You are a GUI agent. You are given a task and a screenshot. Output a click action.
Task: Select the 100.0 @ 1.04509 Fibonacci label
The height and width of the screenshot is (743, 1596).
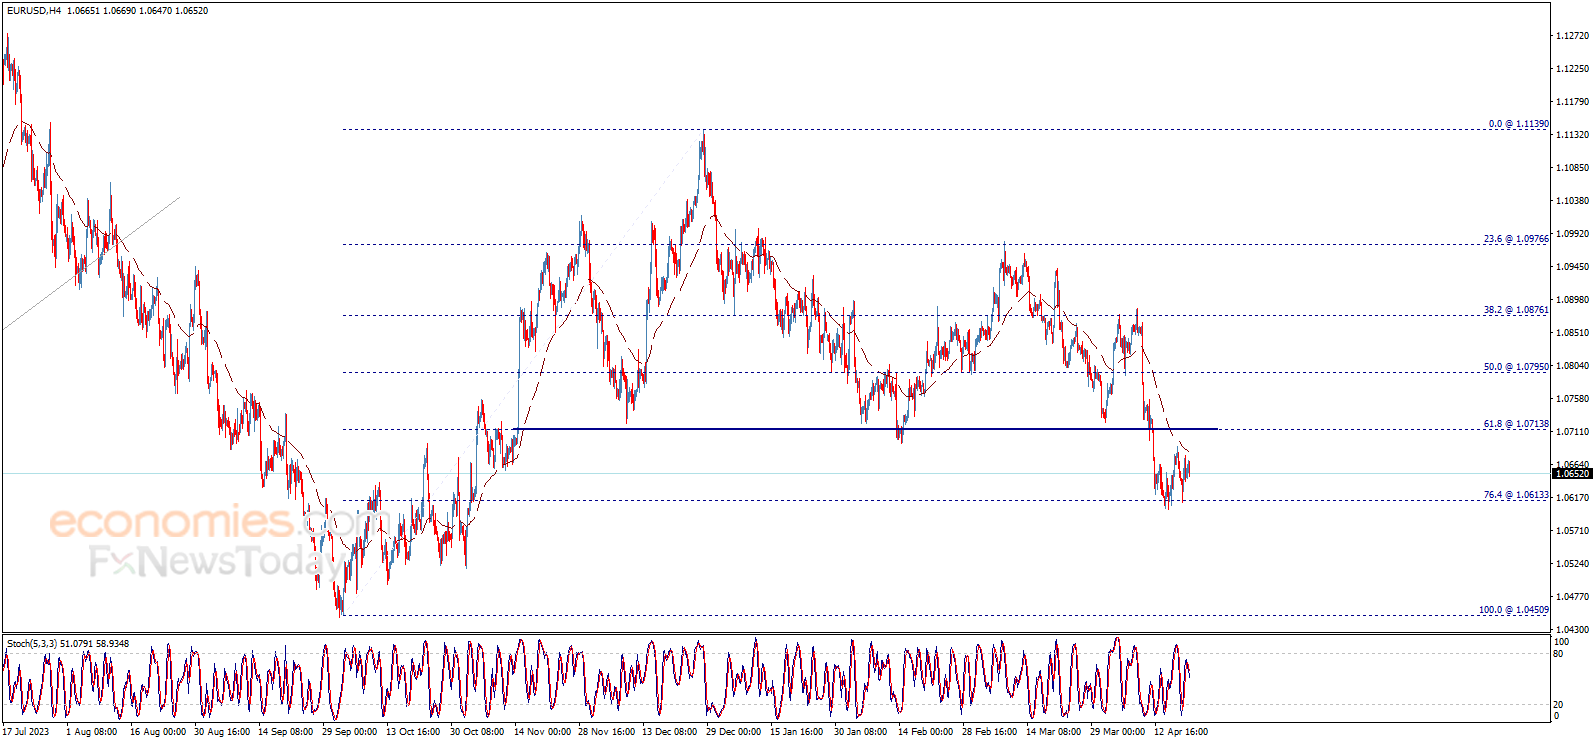click(1514, 610)
